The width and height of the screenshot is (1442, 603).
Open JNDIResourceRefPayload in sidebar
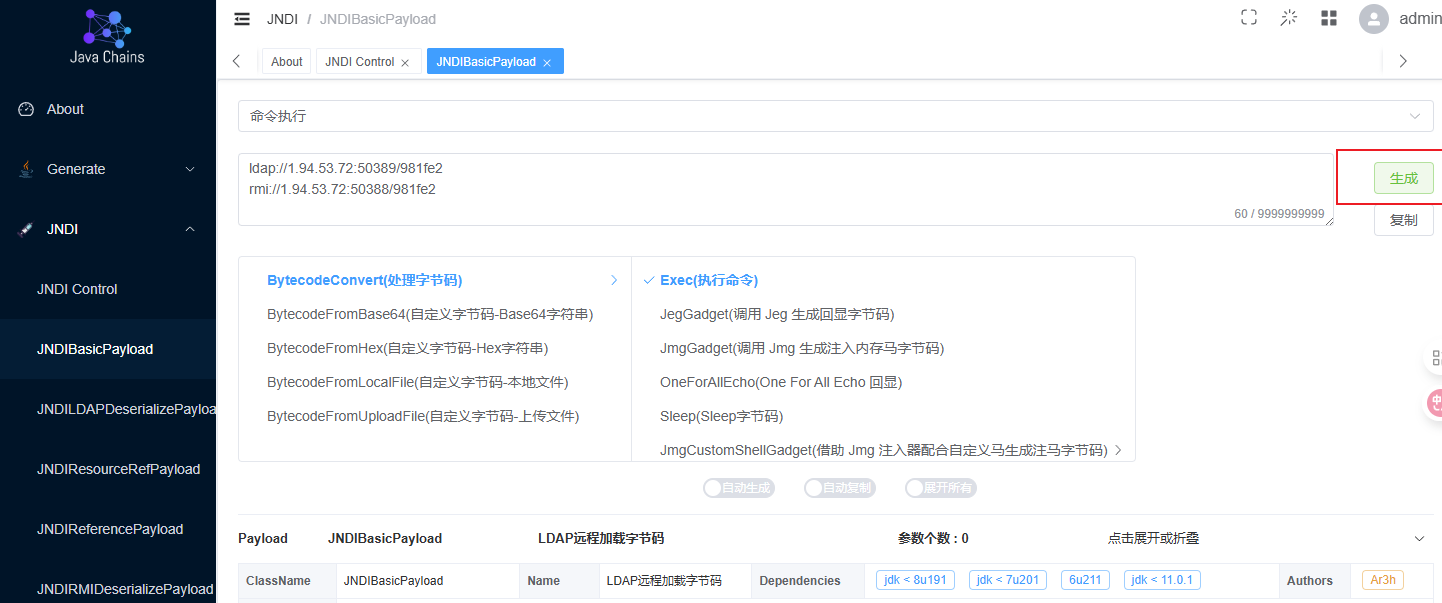click(118, 469)
